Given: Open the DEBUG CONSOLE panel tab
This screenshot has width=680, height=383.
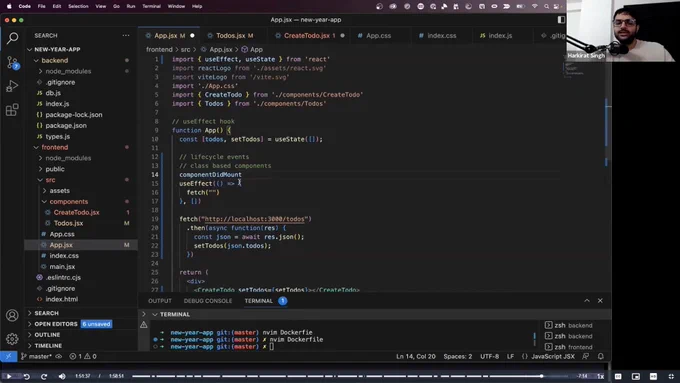Looking at the screenshot, I should click(208, 301).
